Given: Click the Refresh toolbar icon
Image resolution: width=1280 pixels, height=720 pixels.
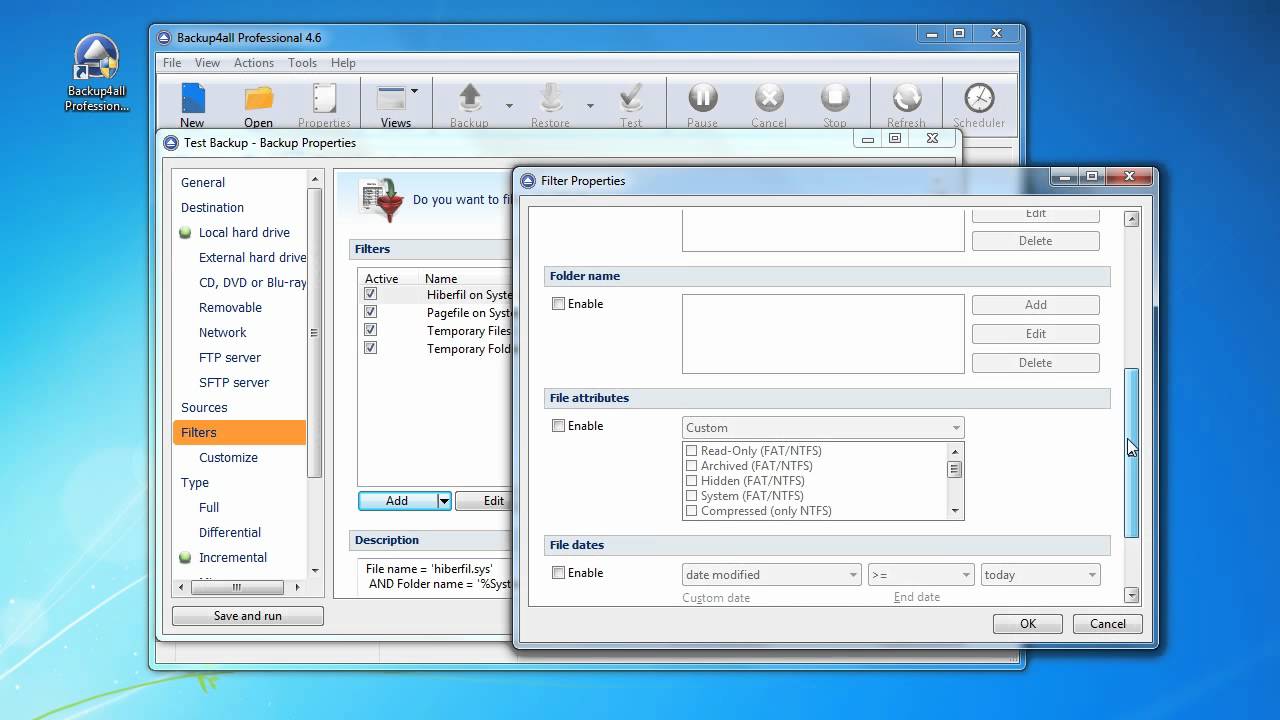Looking at the screenshot, I should 906,98.
